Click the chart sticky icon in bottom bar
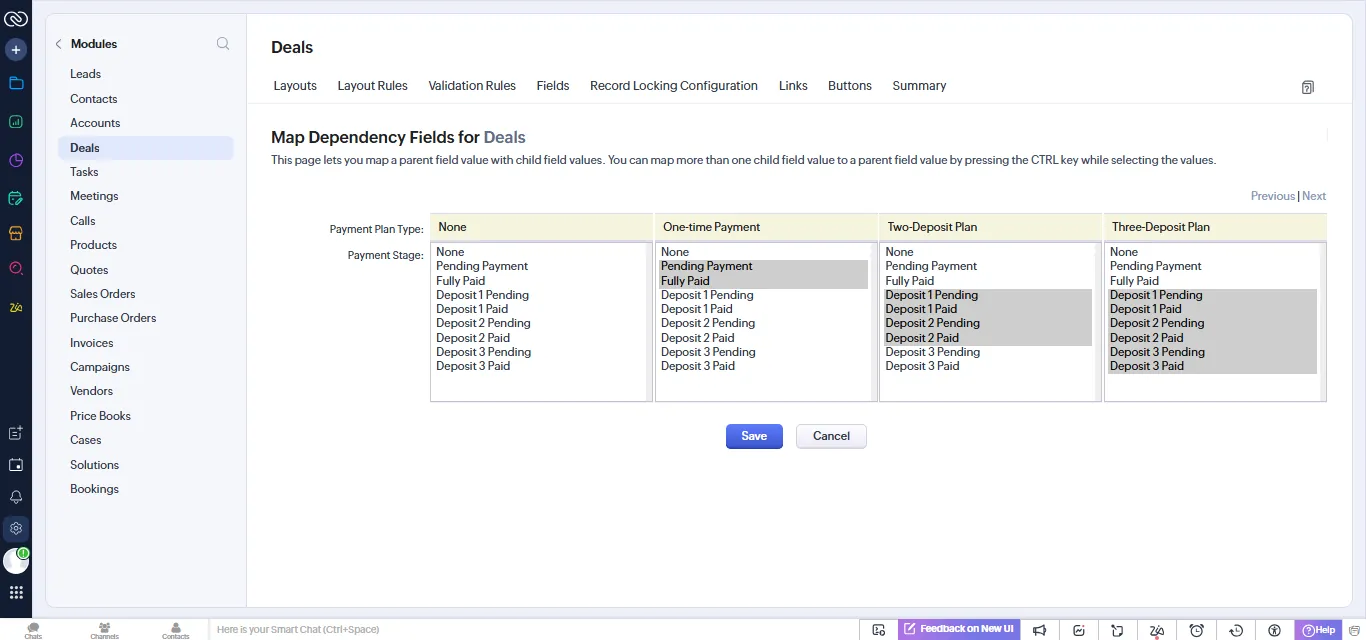This screenshot has width=1366, height=640. [1079, 630]
